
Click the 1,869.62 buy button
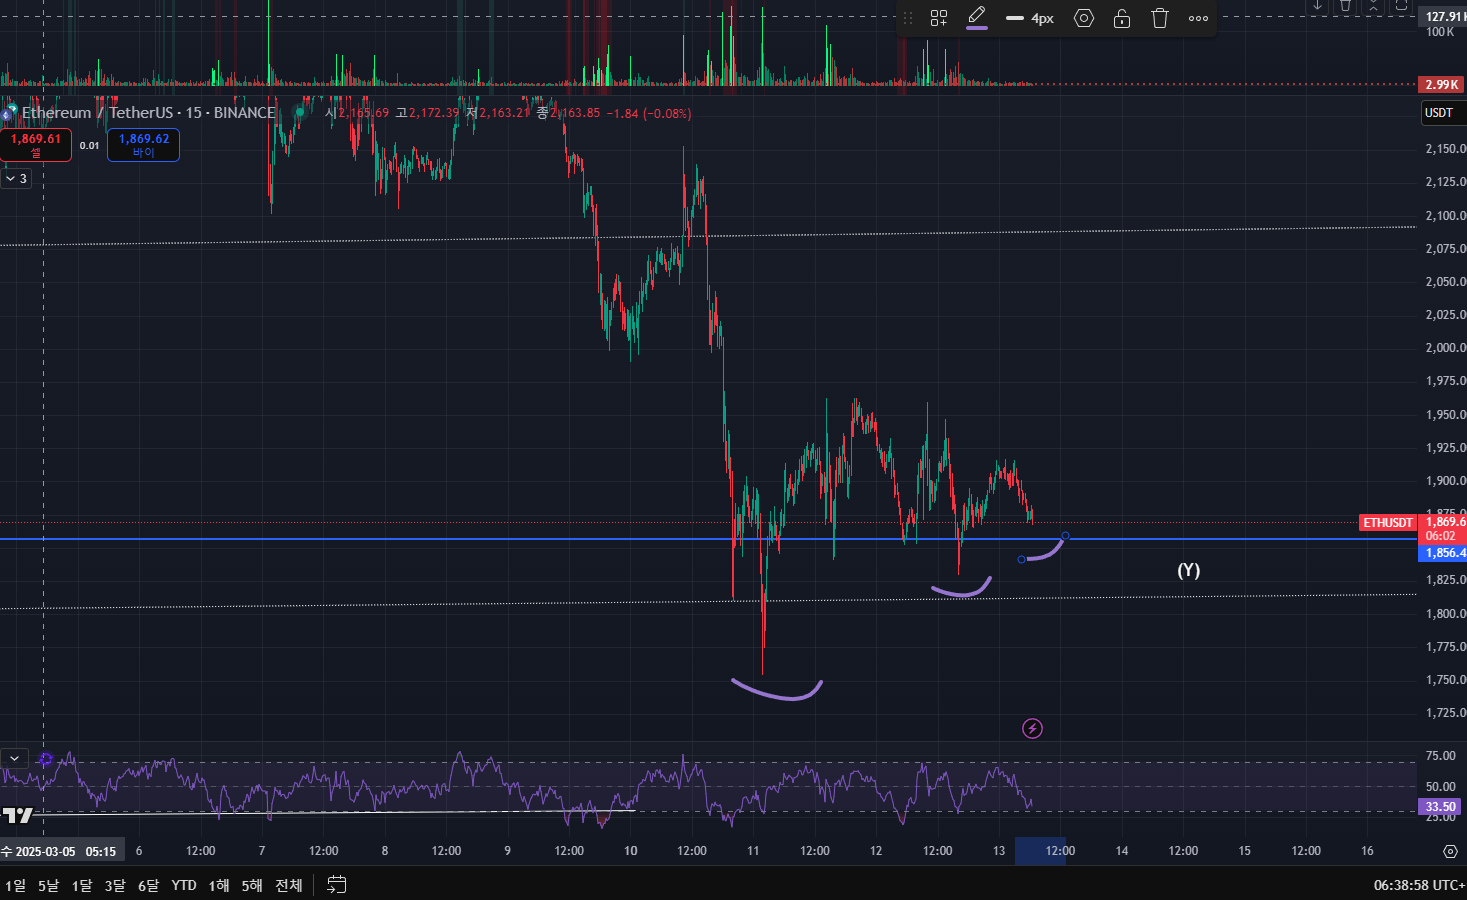tap(143, 145)
